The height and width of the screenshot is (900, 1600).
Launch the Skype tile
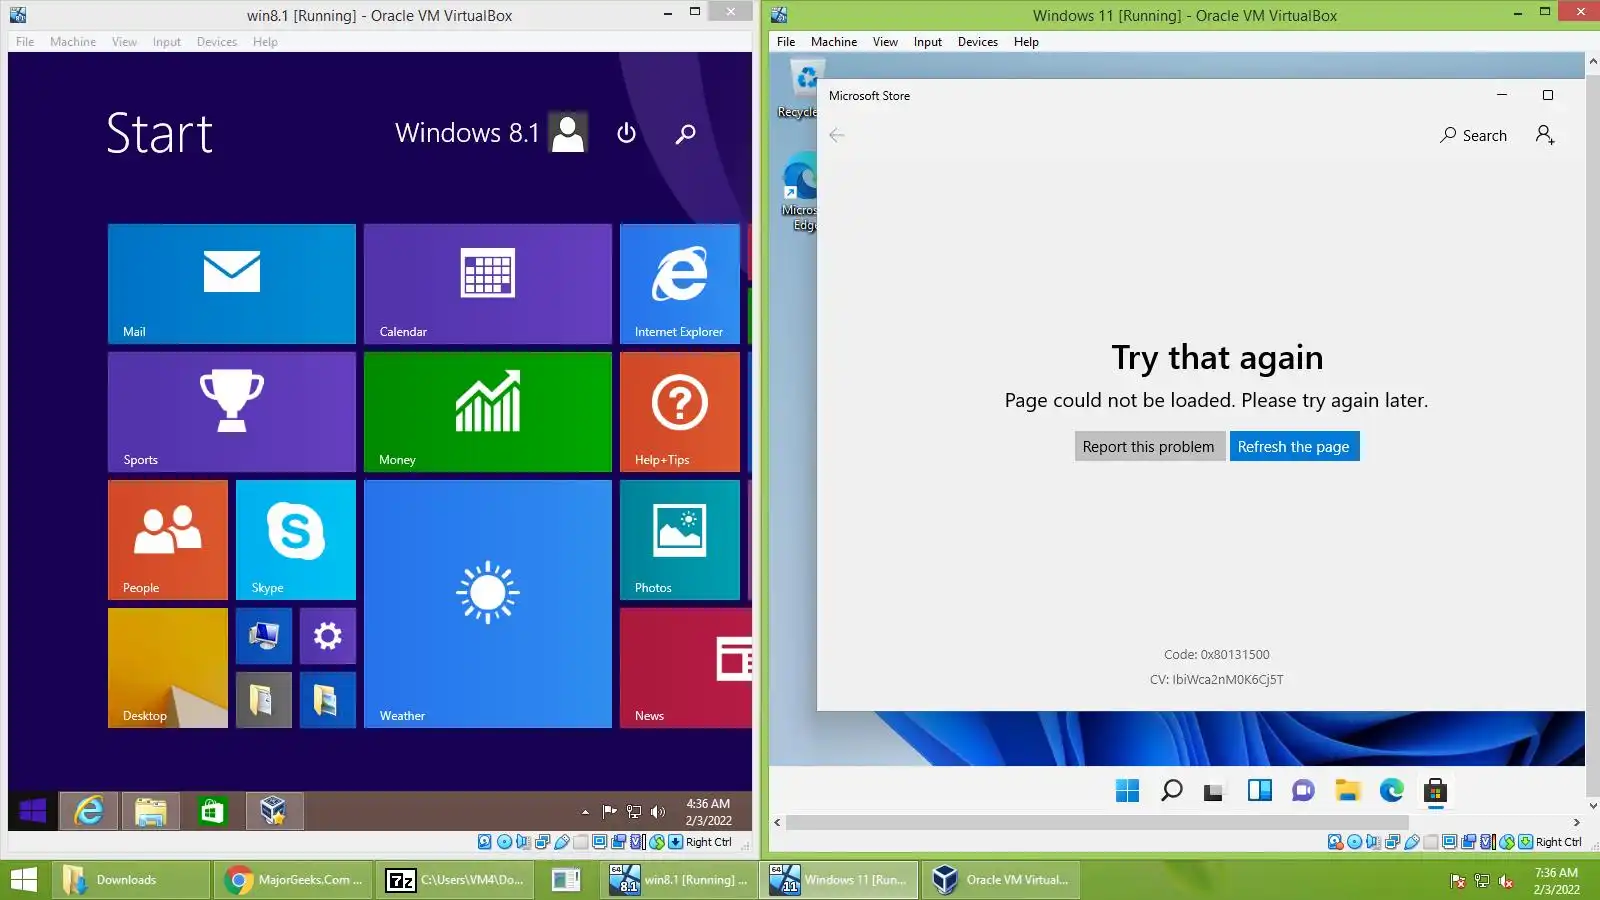coord(296,540)
